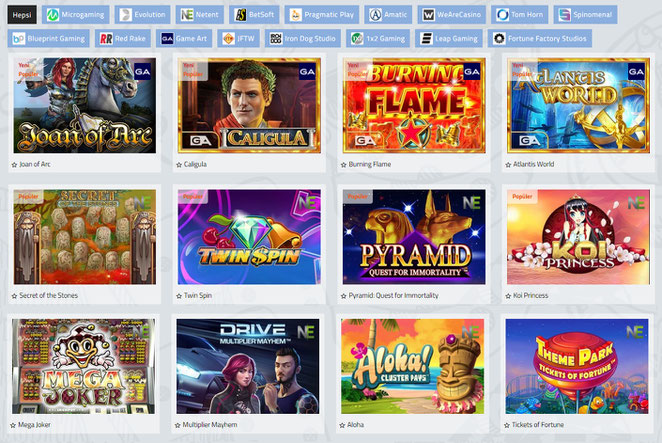
Task: Click the Game Art GA logo icon
Action: (x=167, y=39)
